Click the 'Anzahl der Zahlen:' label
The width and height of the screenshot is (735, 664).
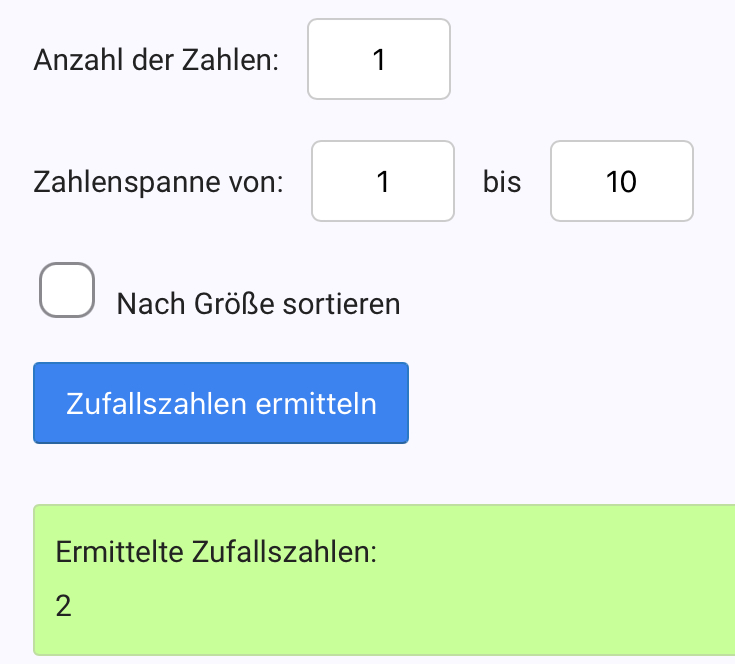pos(156,60)
